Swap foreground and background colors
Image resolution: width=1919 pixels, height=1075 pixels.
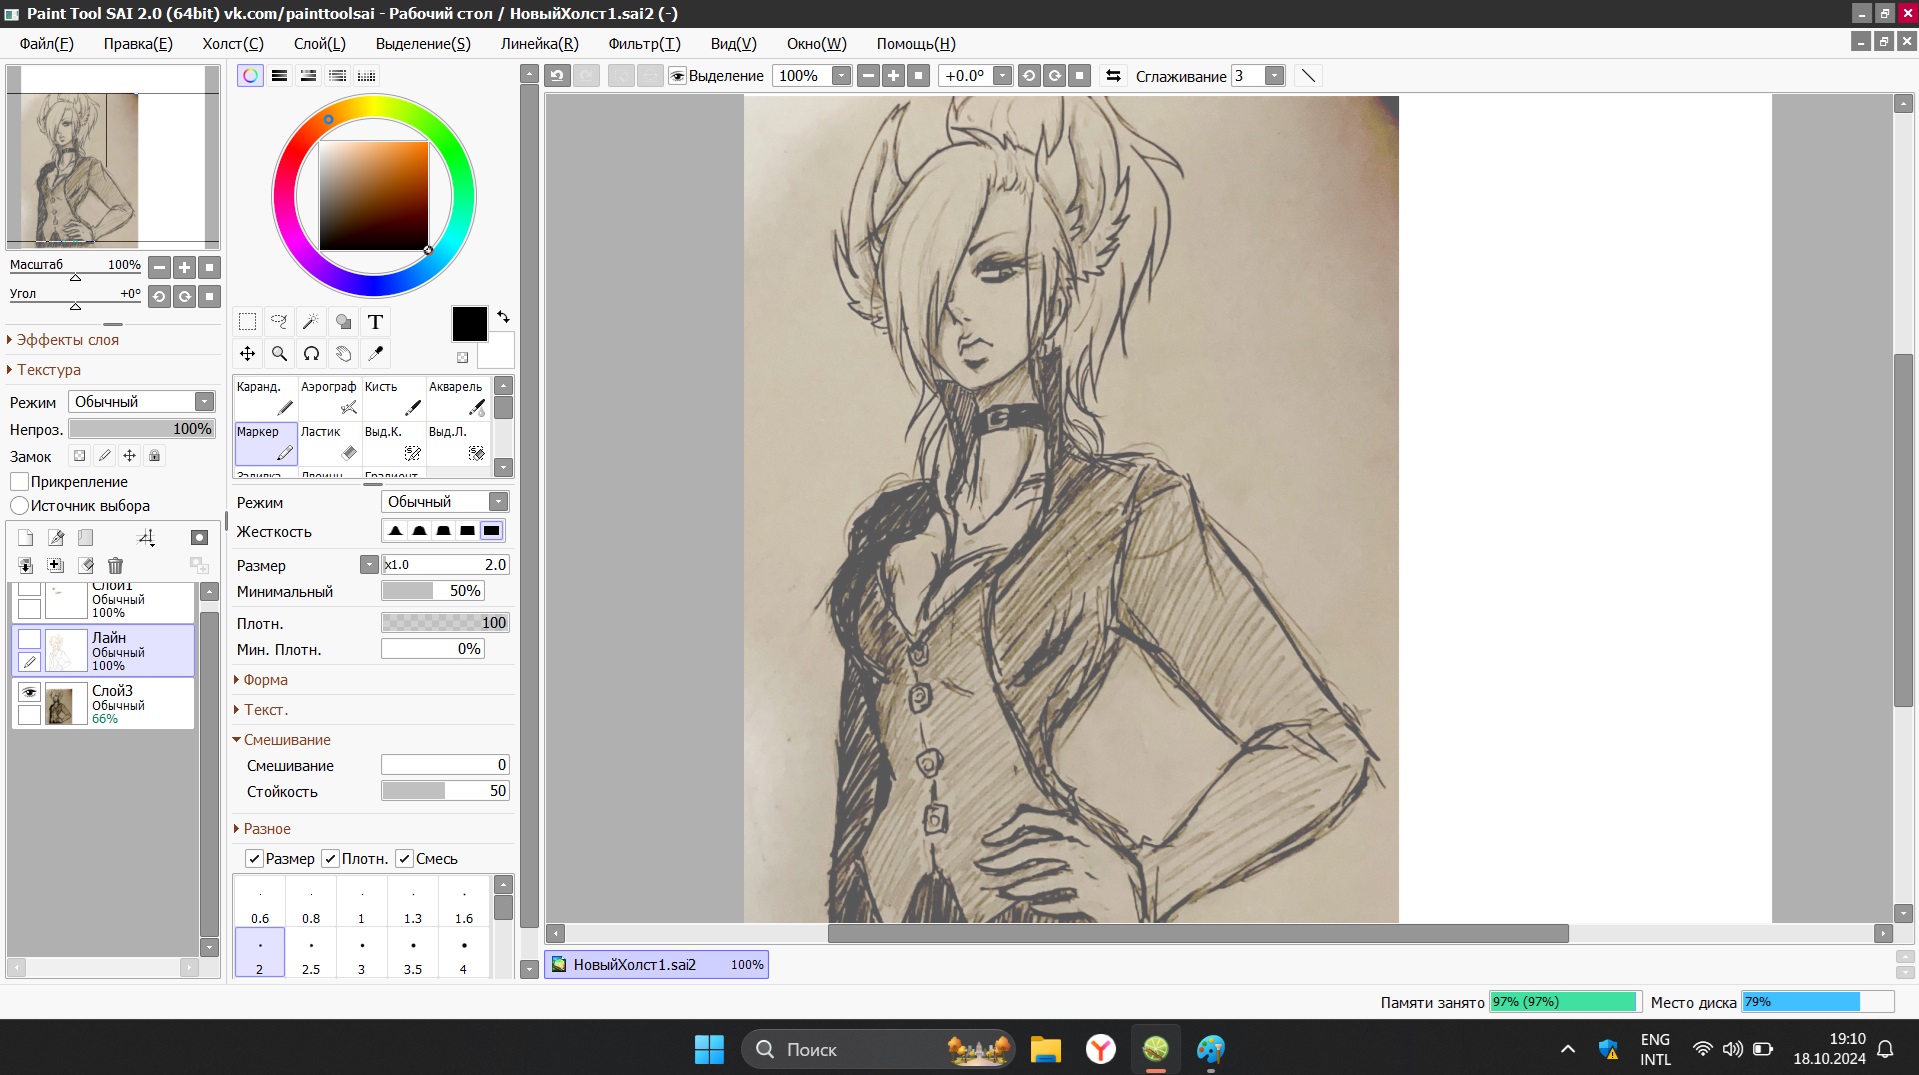click(503, 317)
